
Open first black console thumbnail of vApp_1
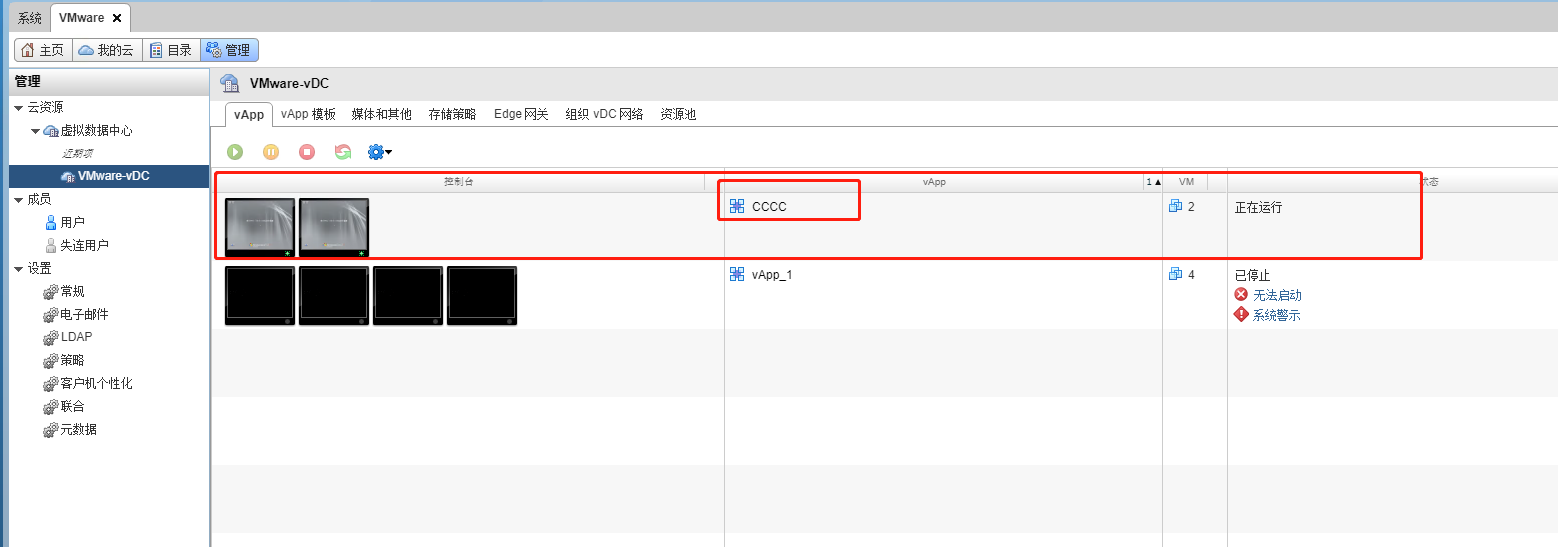tap(260, 296)
